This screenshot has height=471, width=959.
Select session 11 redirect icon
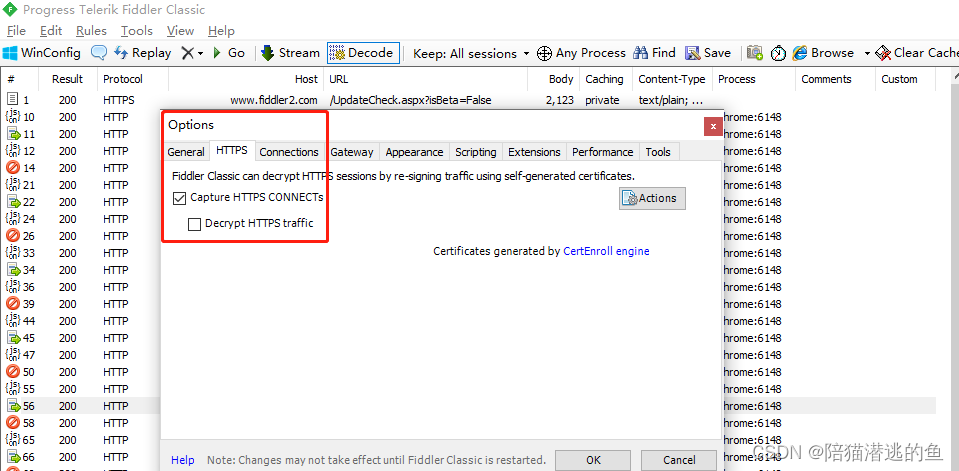(x=13, y=134)
